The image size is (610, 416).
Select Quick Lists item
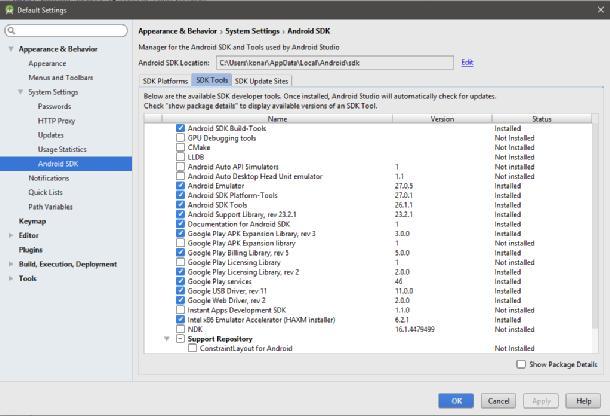(45, 192)
